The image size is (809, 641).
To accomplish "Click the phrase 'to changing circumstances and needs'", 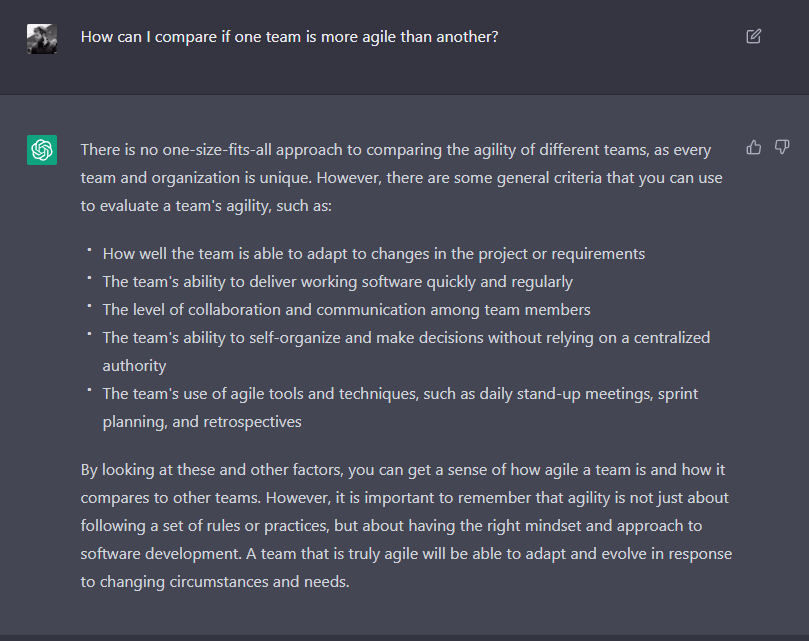I will click(215, 581).
